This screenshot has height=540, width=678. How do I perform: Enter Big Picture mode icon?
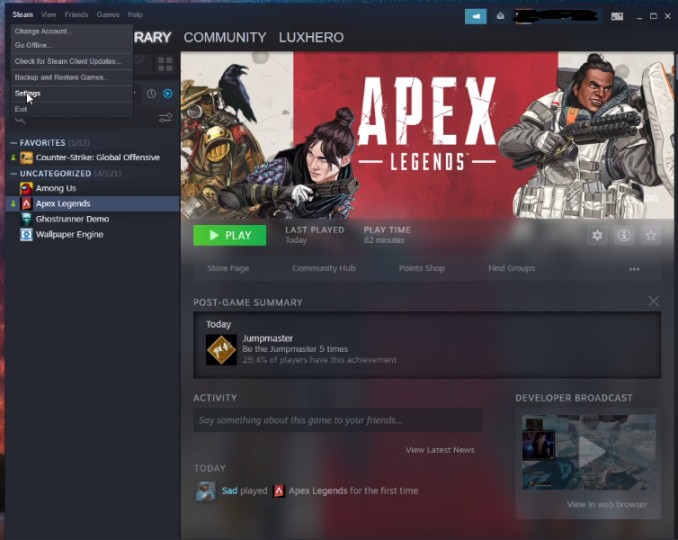pos(617,16)
